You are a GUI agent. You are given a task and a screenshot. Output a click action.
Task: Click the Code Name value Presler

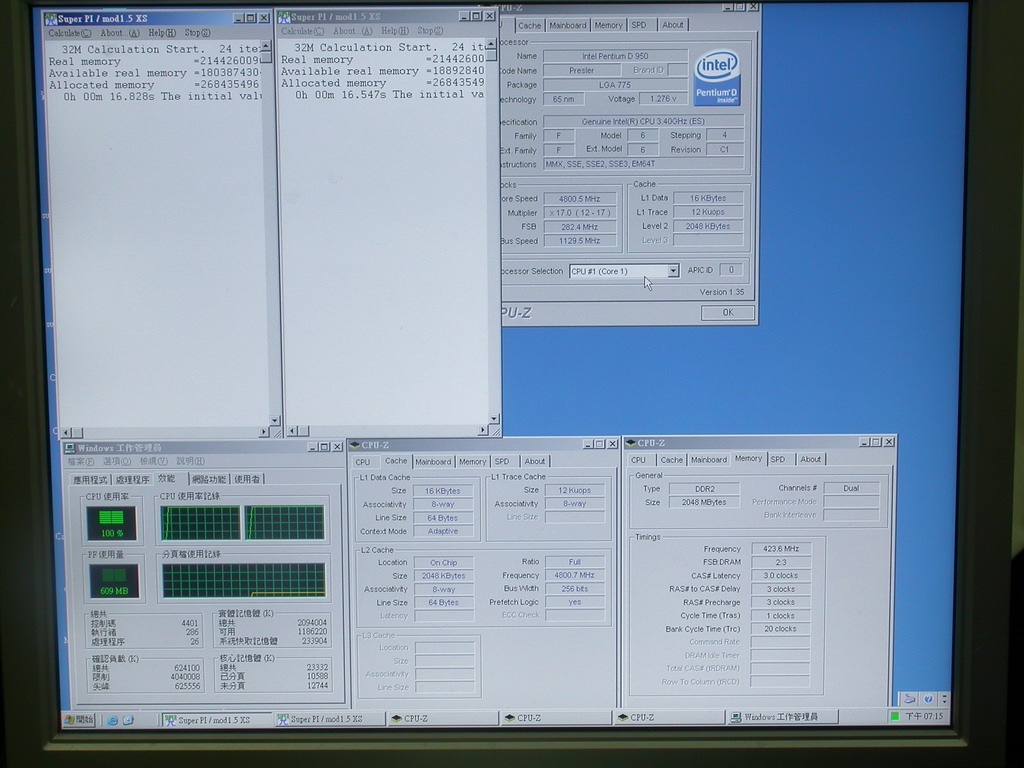pos(581,71)
